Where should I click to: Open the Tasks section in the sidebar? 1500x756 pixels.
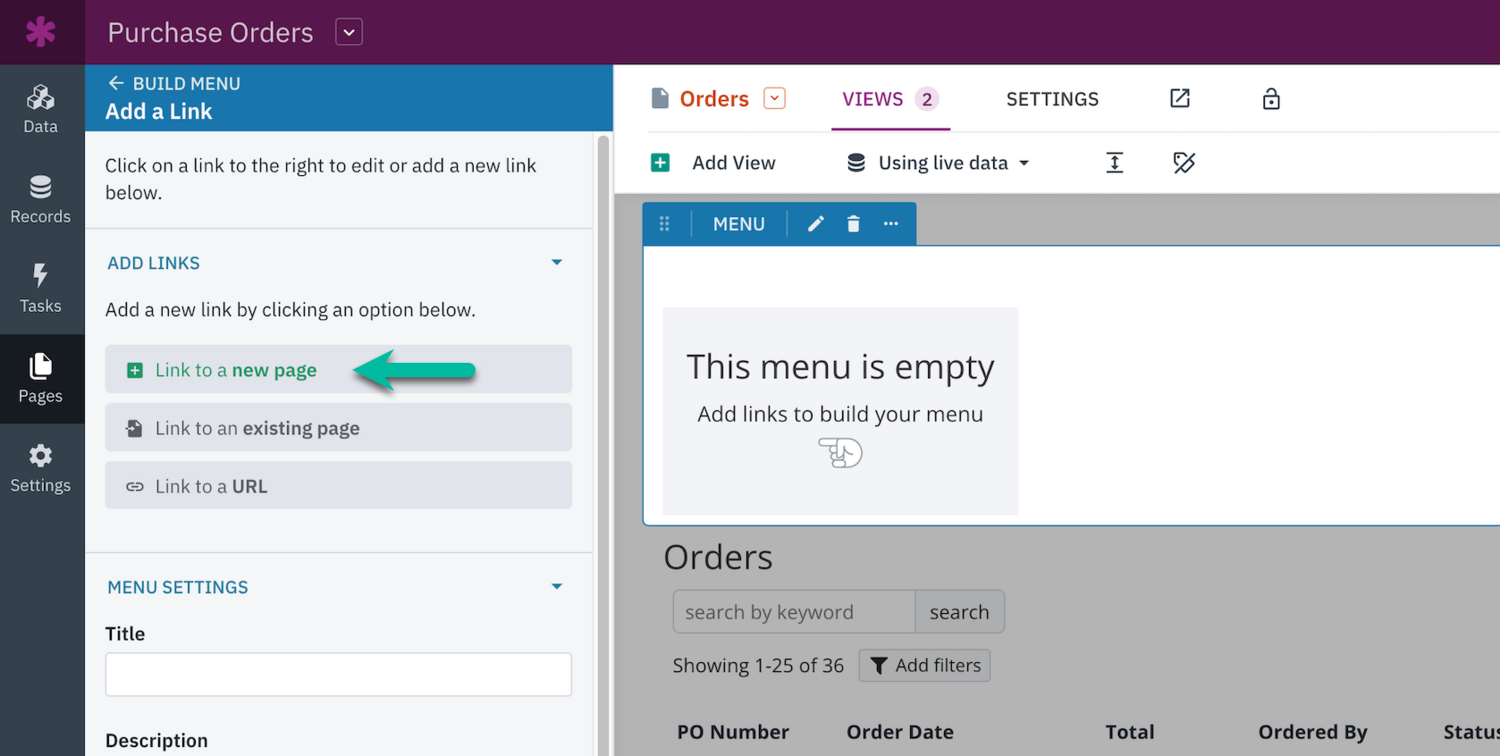(x=40, y=287)
